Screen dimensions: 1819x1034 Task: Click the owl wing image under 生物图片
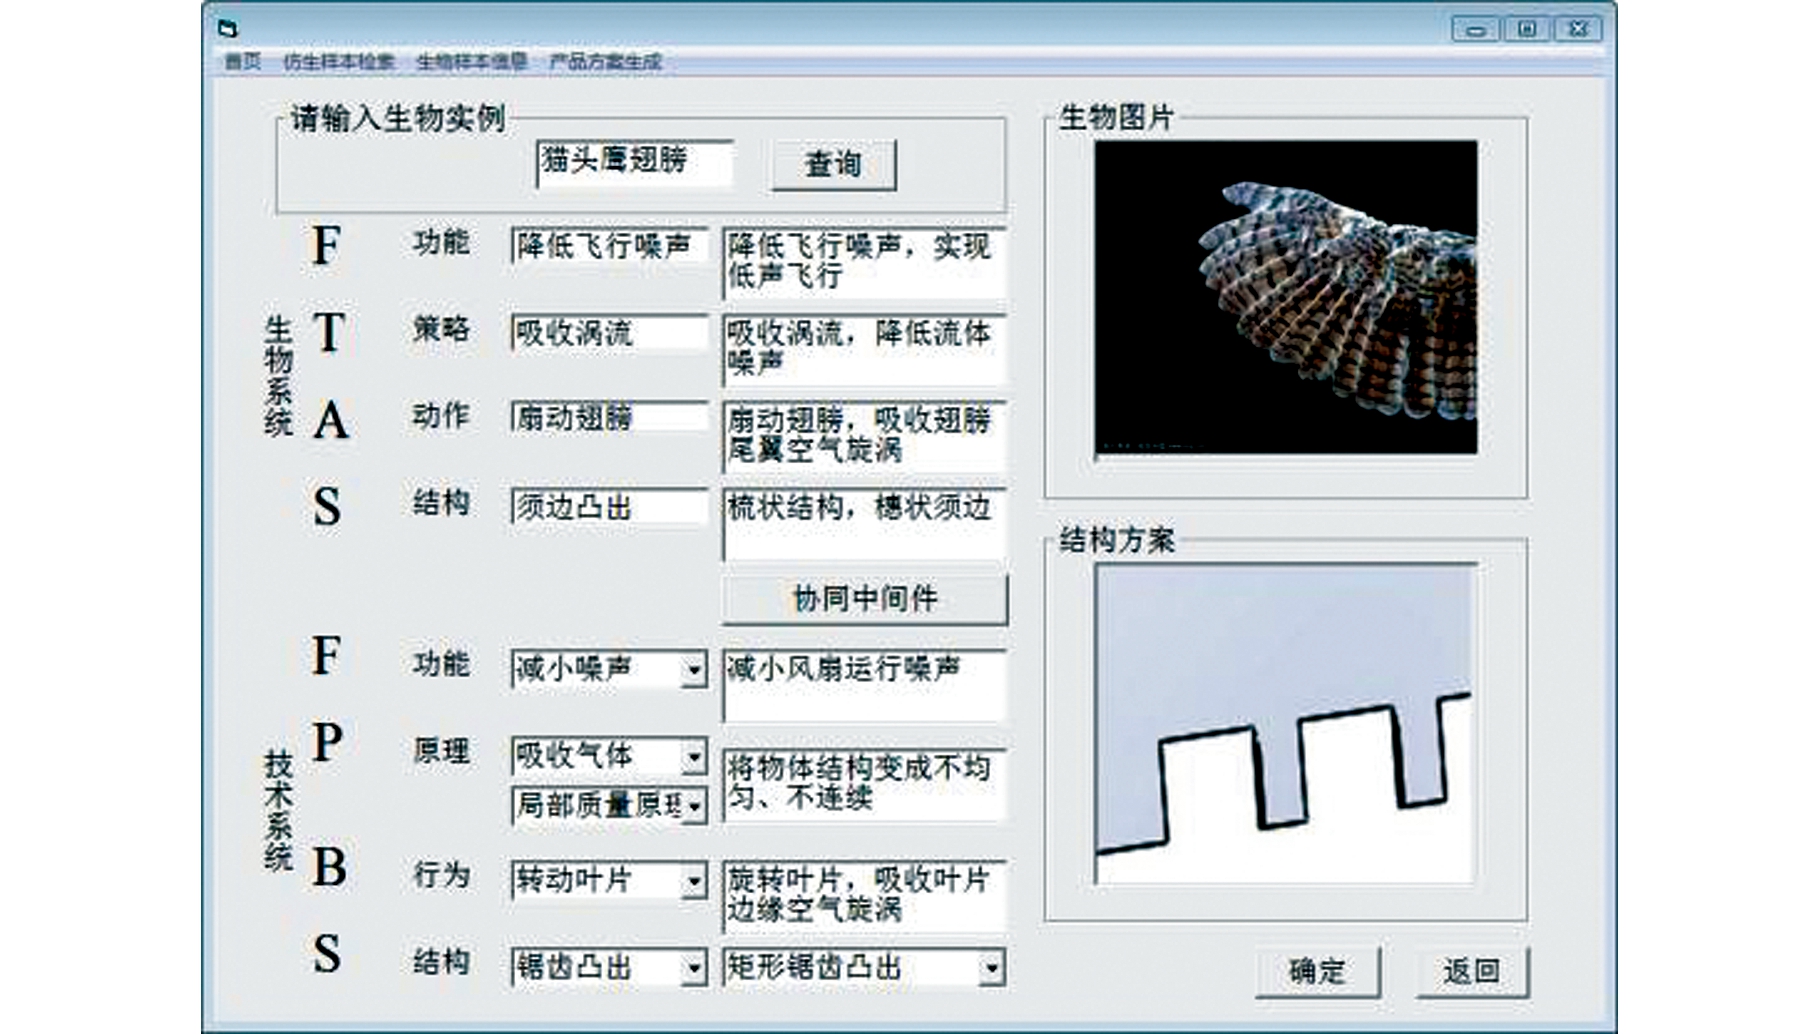click(1286, 297)
